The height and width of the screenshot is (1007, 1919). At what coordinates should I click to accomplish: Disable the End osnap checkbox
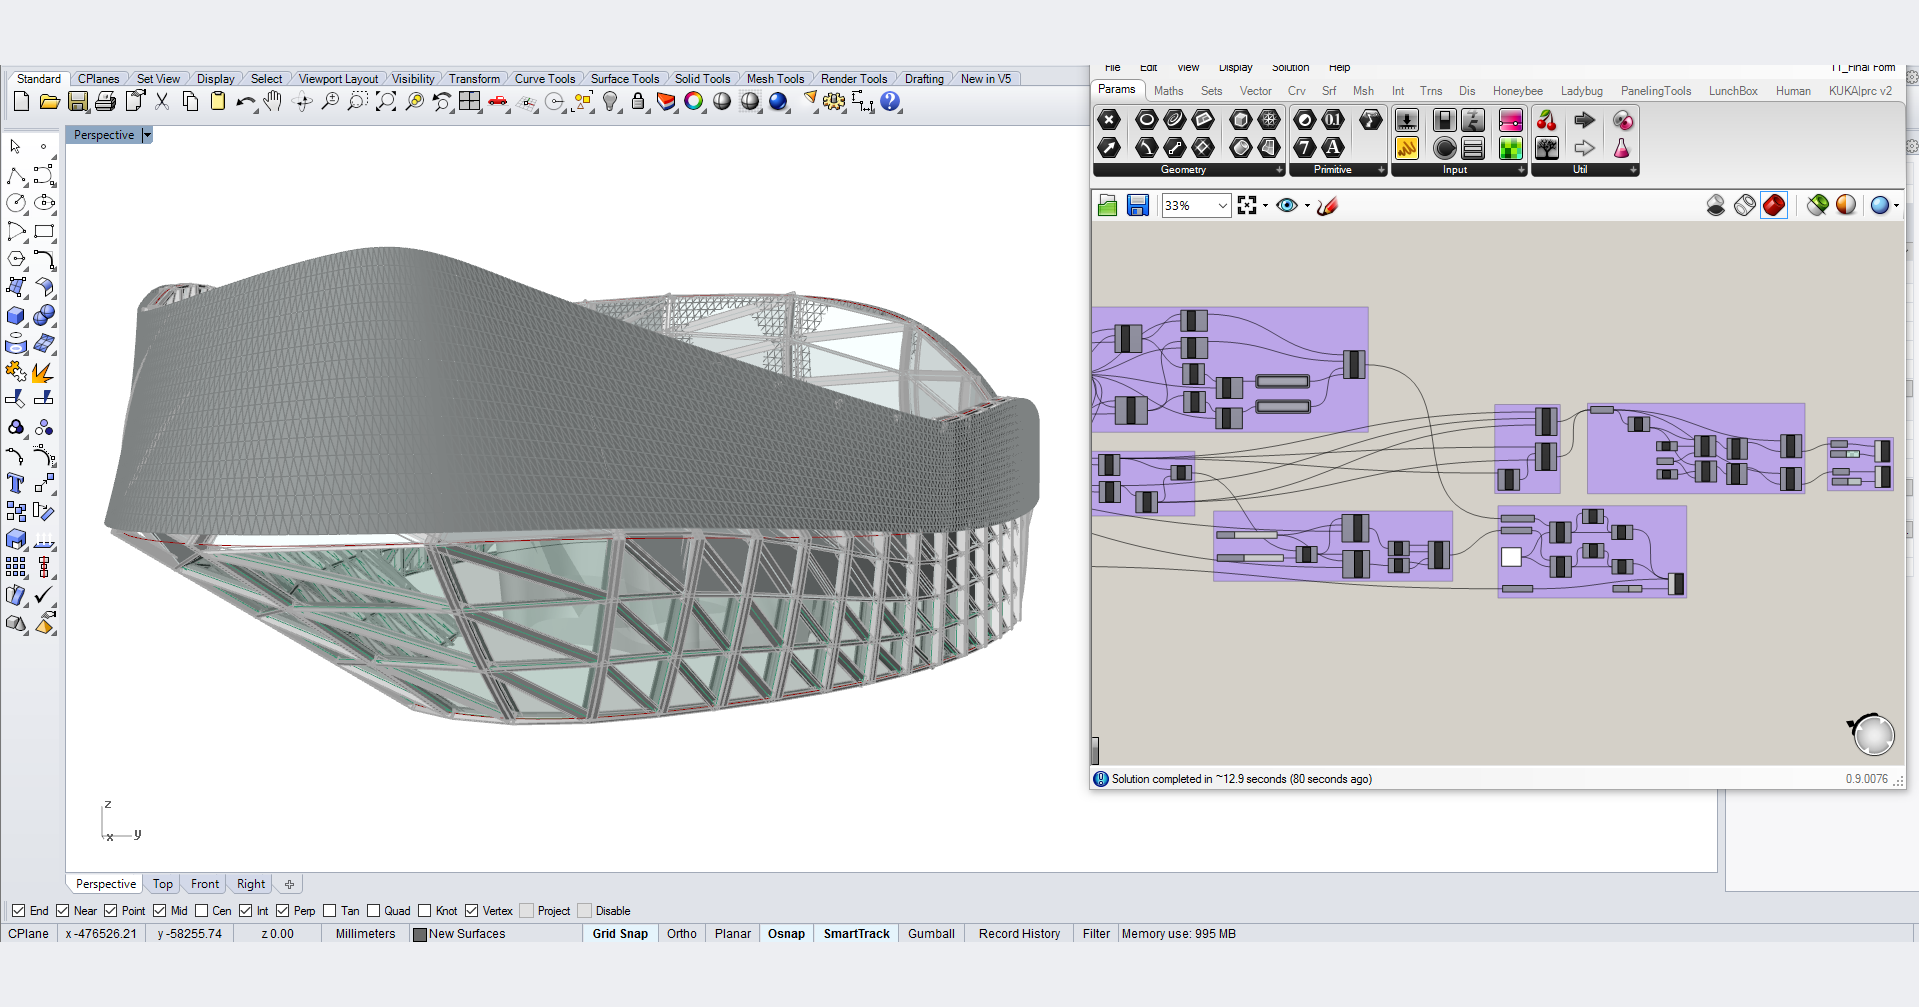coord(17,910)
